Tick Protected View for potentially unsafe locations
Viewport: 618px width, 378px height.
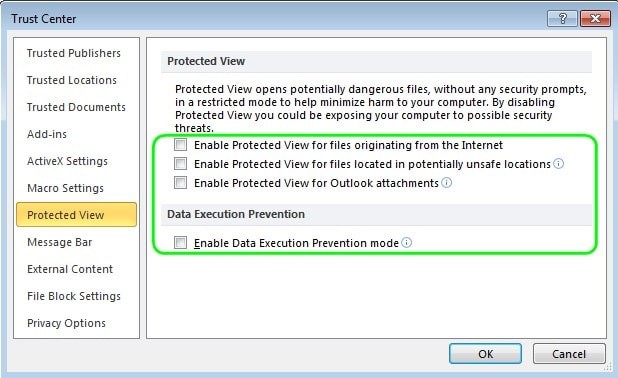tap(181, 163)
